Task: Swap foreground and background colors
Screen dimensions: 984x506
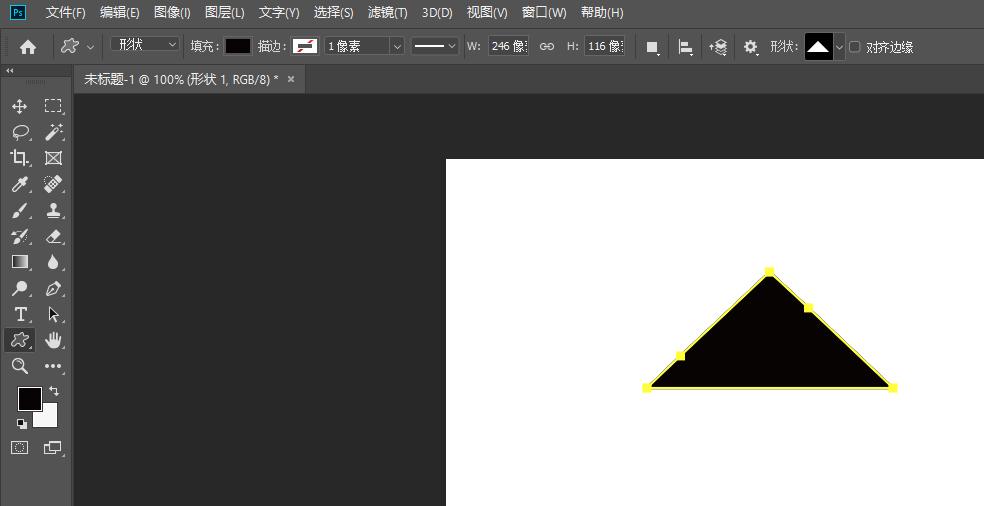Action: (x=53, y=391)
